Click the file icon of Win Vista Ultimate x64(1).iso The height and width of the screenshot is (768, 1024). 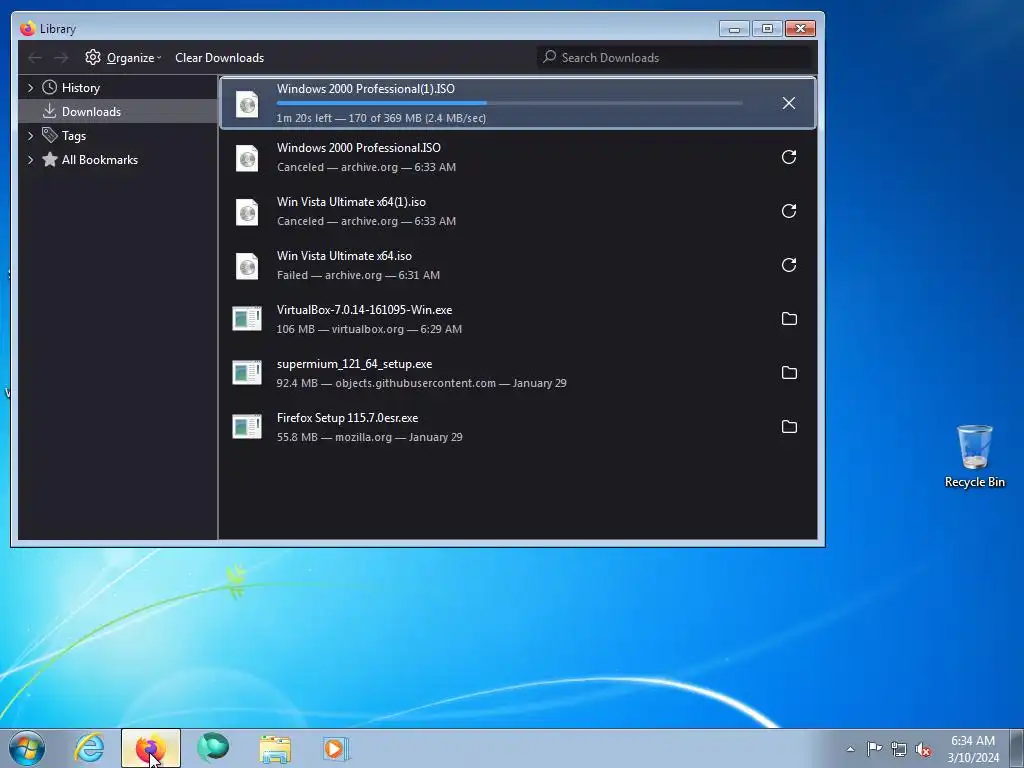[x=247, y=212]
